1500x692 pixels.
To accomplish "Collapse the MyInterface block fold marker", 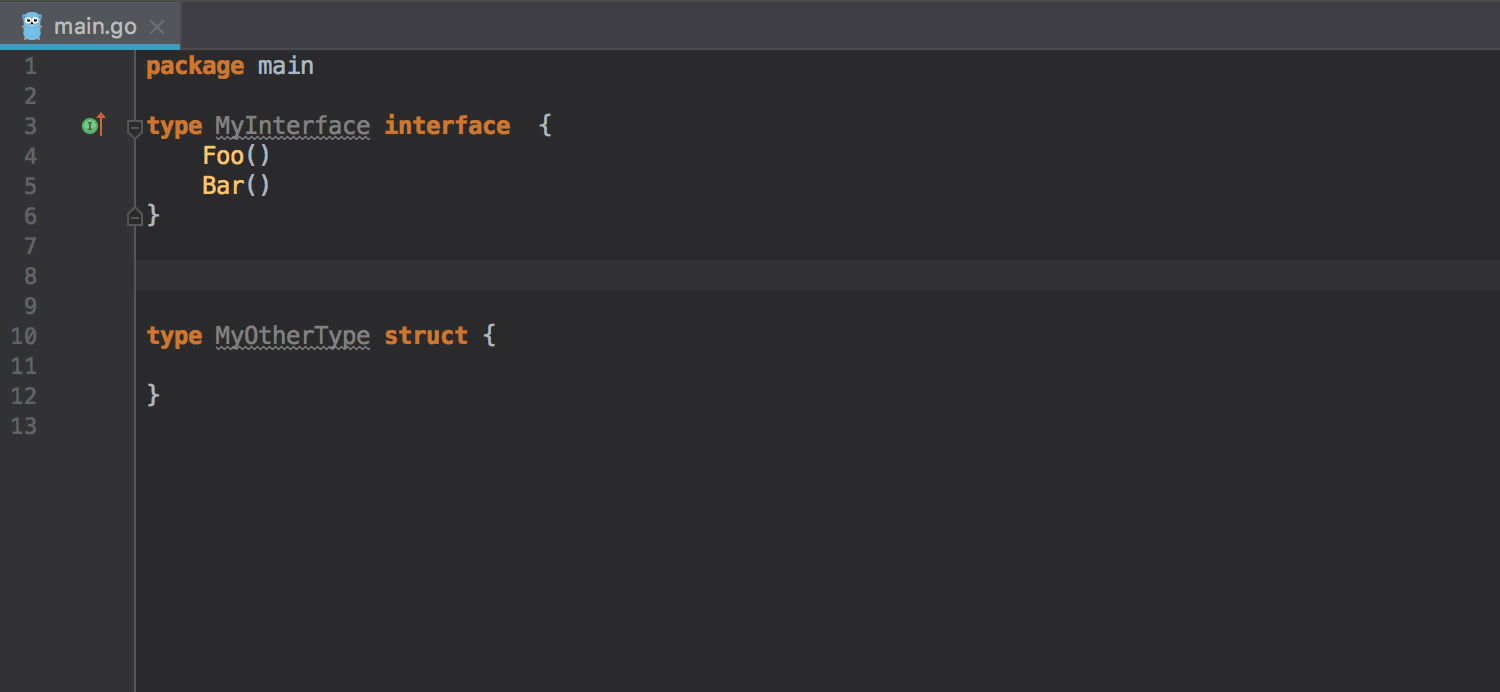I will [135, 127].
